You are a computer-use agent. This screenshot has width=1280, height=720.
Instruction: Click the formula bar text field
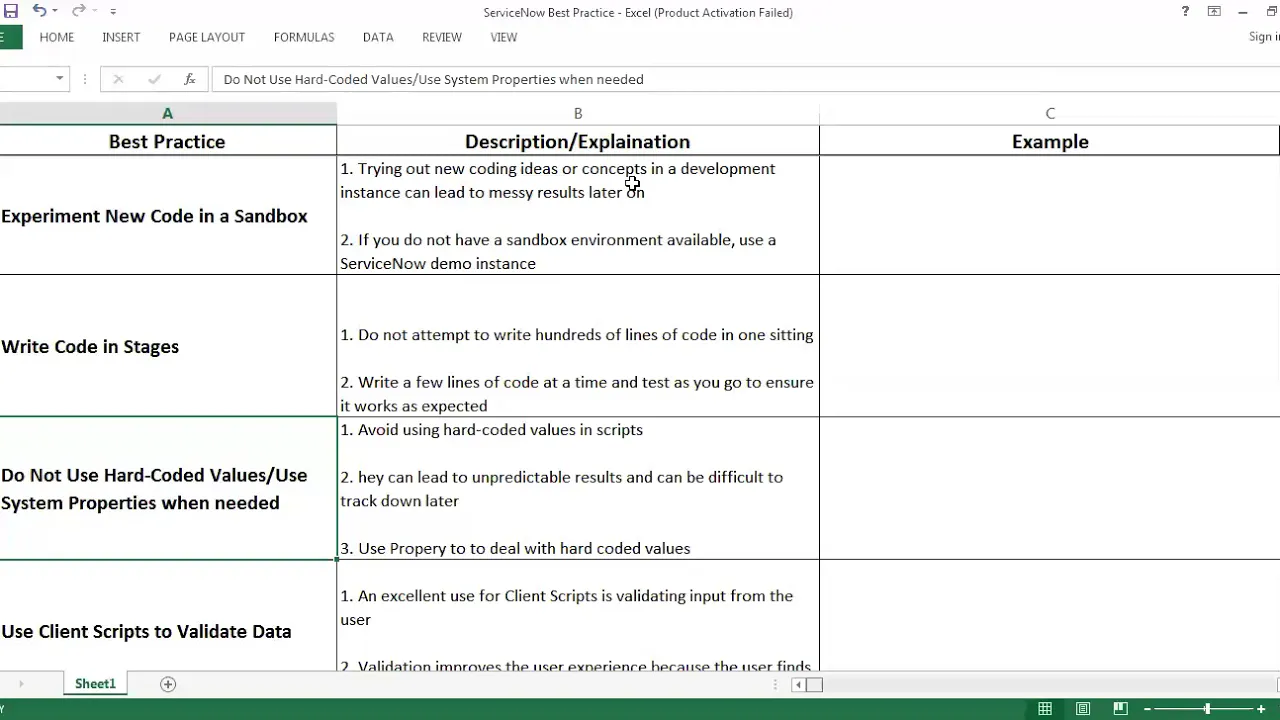700,79
